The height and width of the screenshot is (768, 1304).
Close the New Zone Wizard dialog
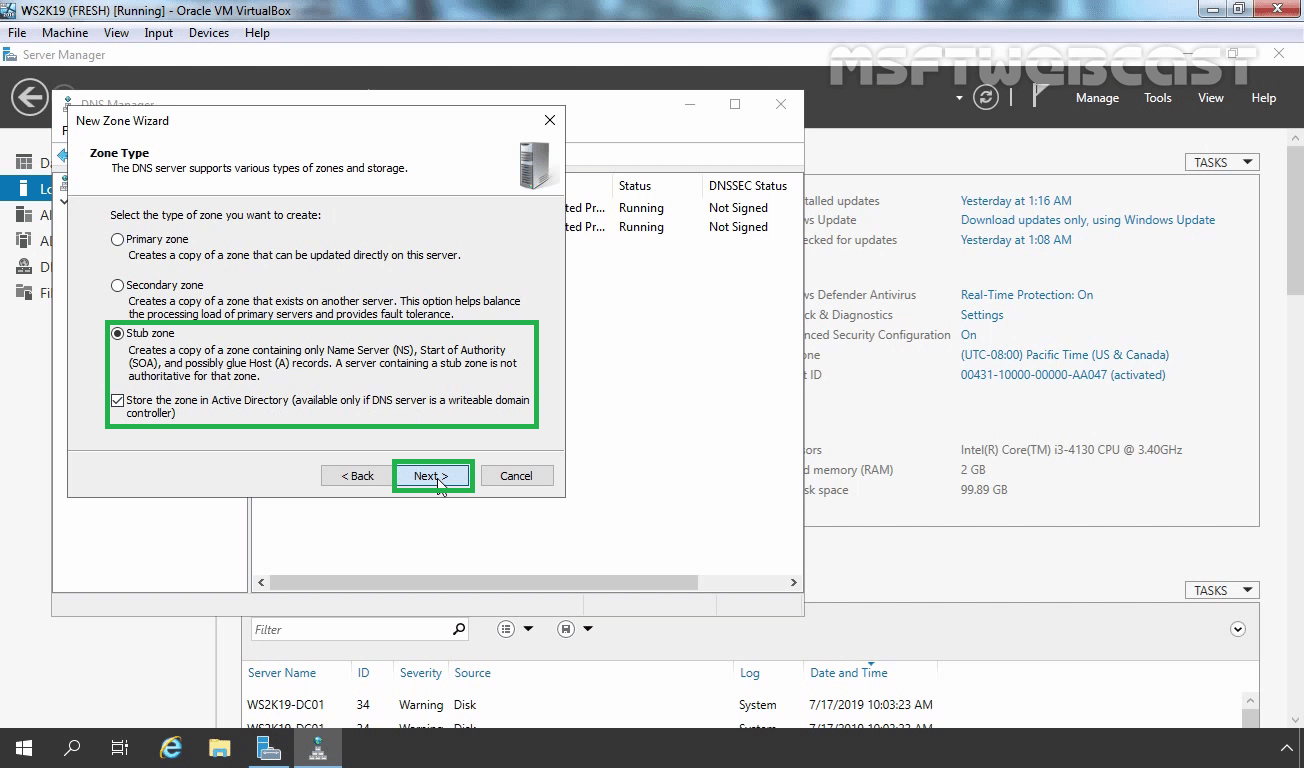coord(549,120)
